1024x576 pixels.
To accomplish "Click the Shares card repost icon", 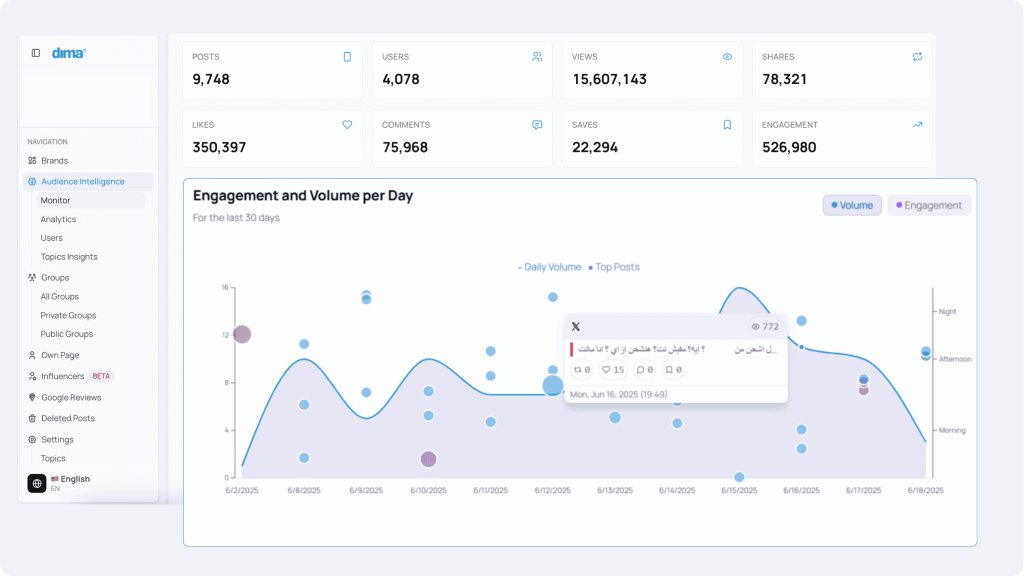I will [917, 57].
